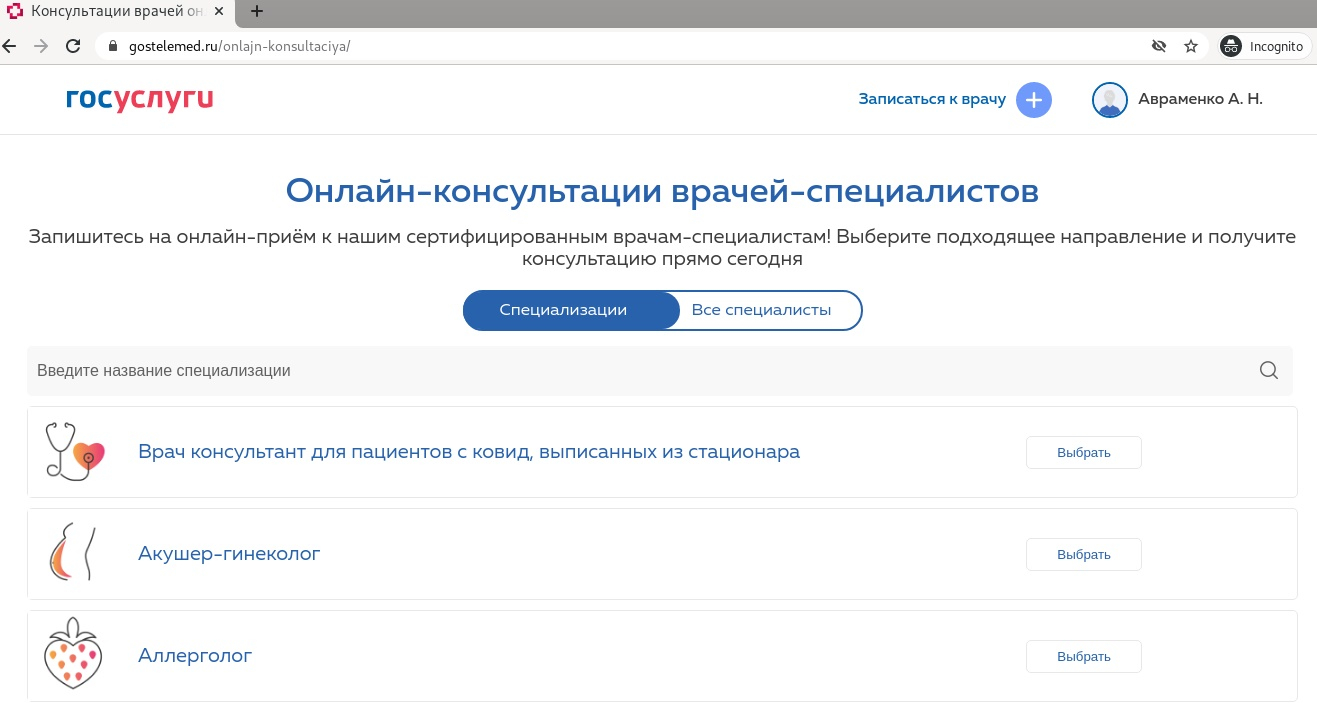Click the Incognito badge icon
Image resolution: width=1317 pixels, height=703 pixels.
(1231, 46)
